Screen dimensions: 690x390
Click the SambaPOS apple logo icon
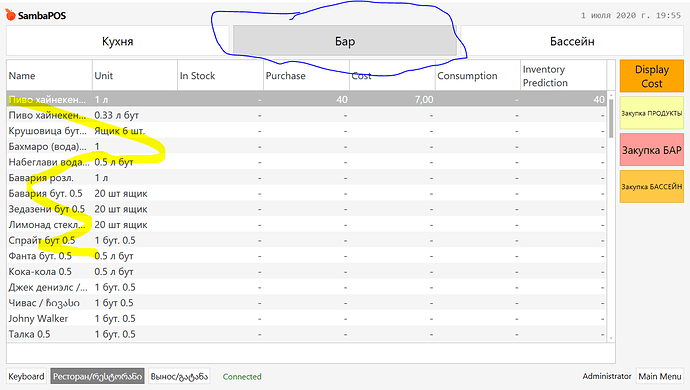pyautogui.click(x=11, y=15)
